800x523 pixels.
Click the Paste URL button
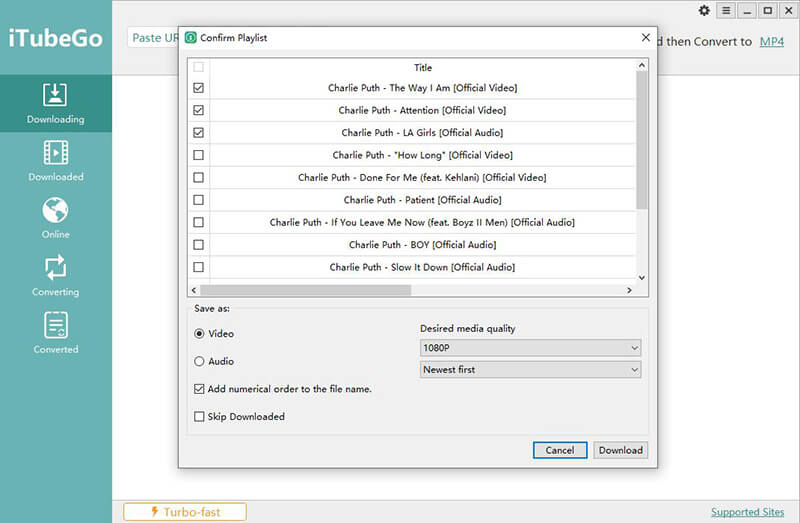point(153,38)
